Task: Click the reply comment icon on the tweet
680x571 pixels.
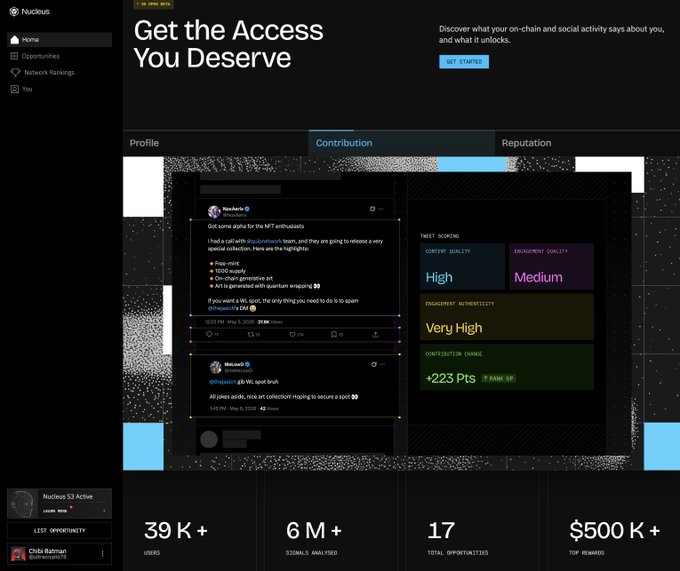Action: click(x=209, y=334)
